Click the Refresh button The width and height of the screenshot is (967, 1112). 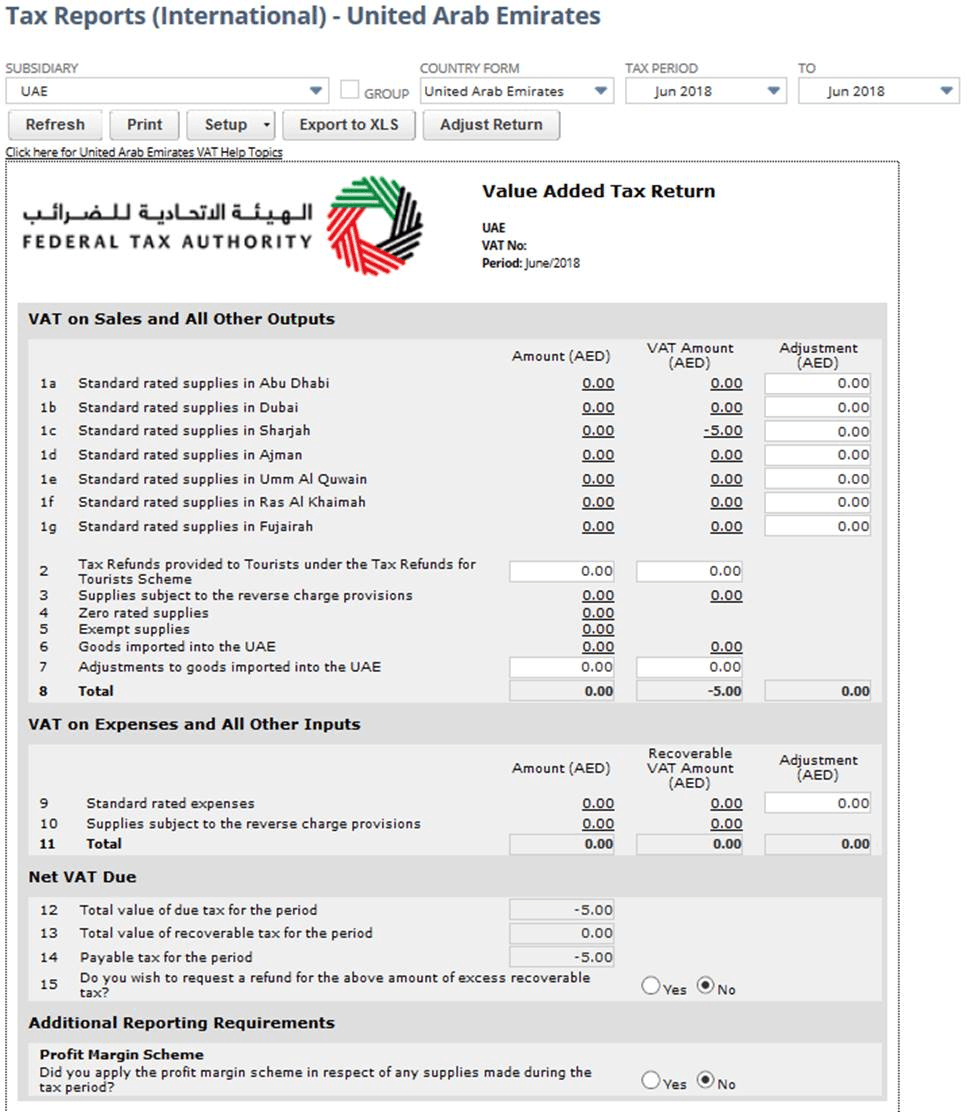(x=55, y=125)
